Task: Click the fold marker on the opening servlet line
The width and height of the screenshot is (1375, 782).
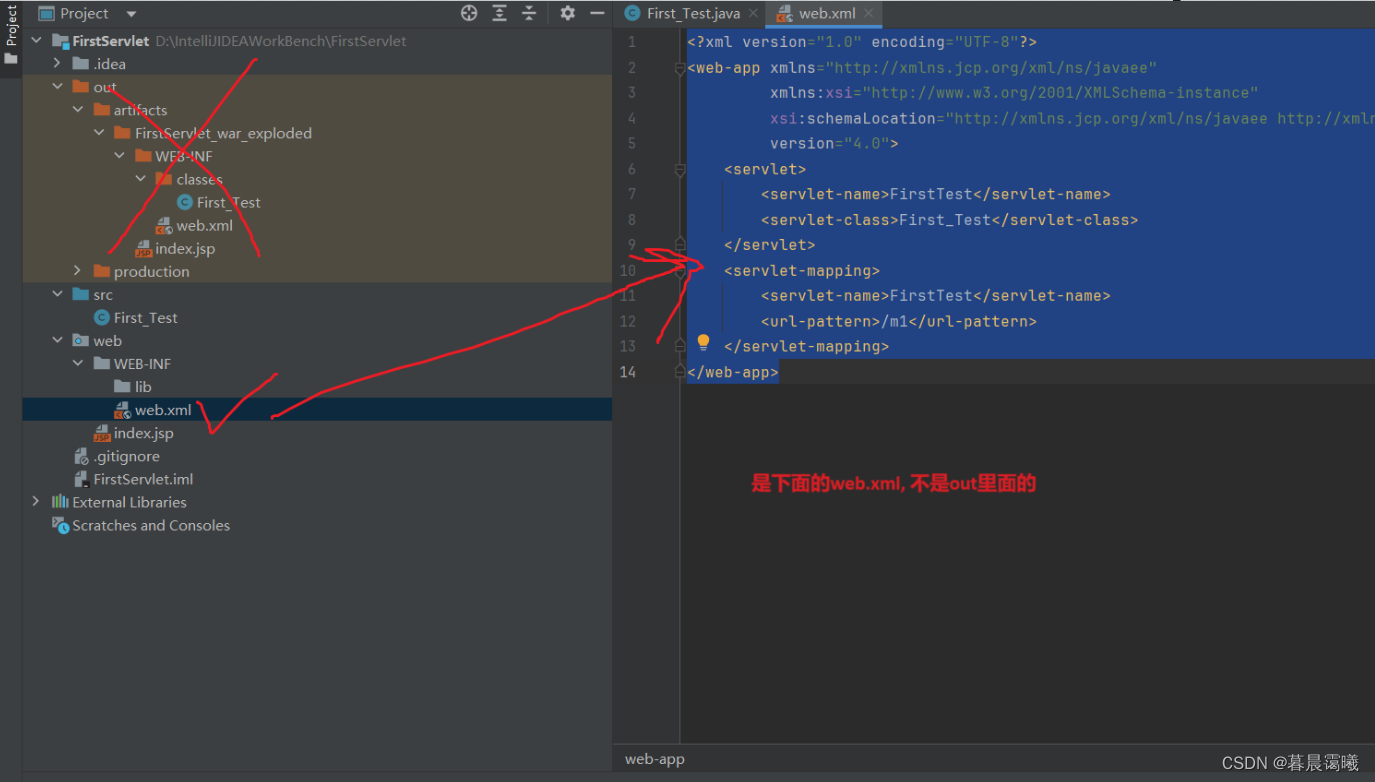Action: pyautogui.click(x=680, y=170)
